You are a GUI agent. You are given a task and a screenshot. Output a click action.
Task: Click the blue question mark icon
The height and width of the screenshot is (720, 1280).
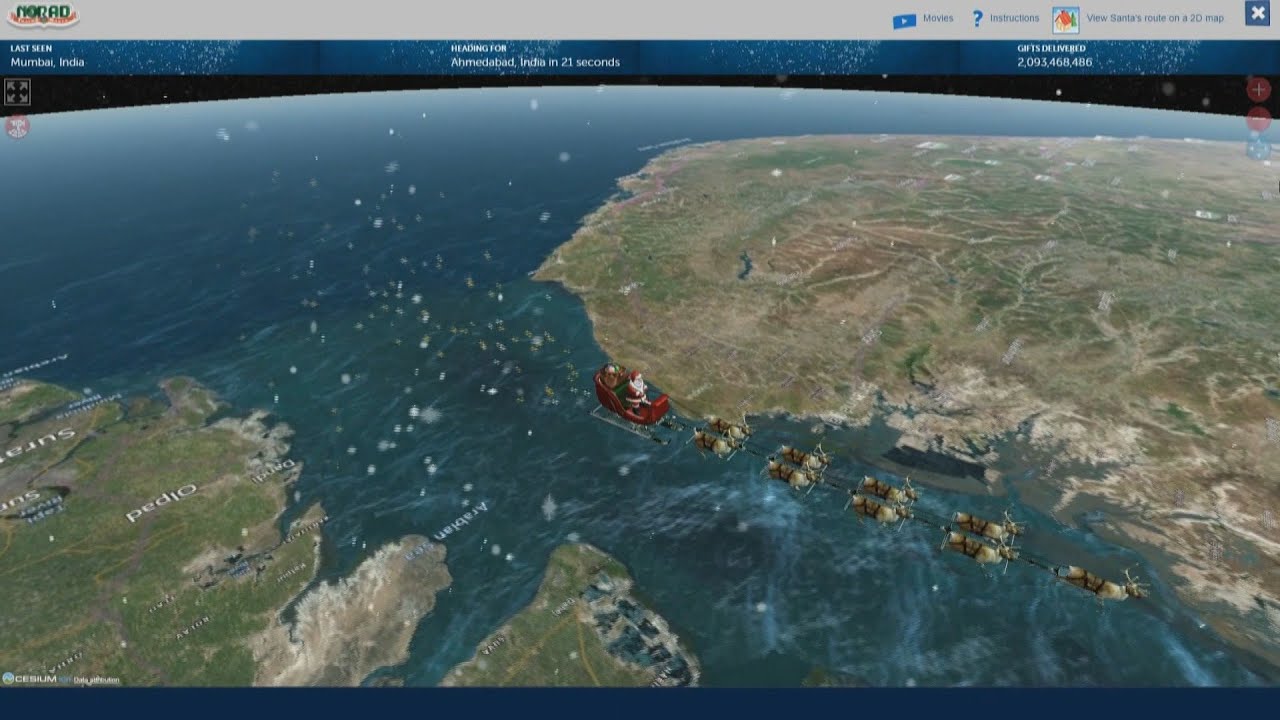(977, 18)
